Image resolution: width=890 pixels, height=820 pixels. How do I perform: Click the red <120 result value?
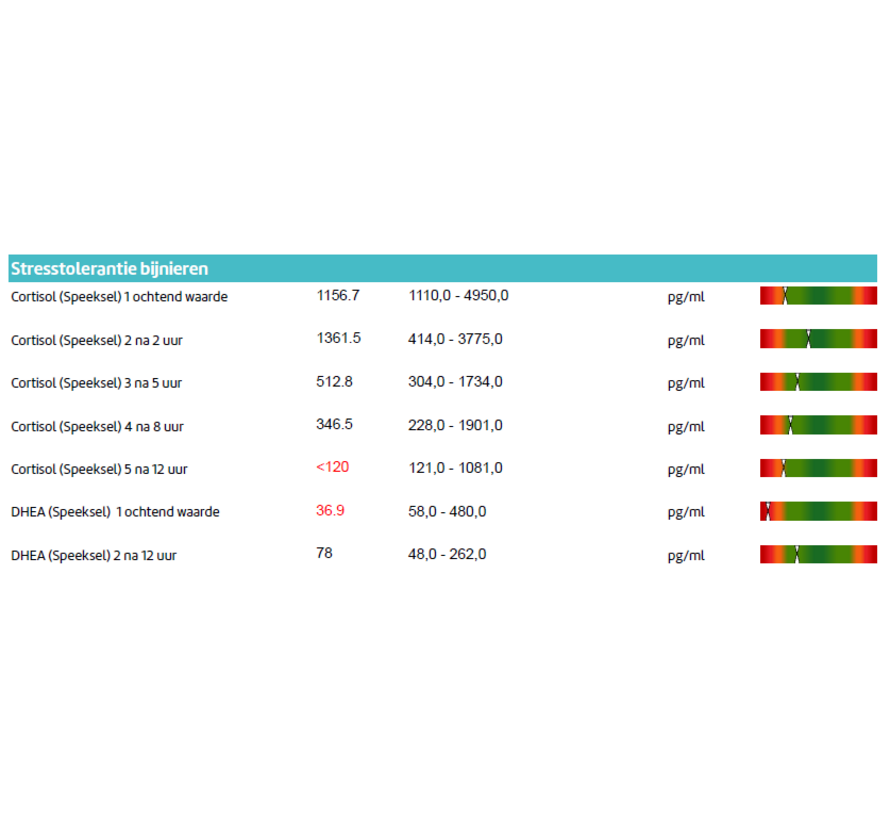click(x=332, y=467)
